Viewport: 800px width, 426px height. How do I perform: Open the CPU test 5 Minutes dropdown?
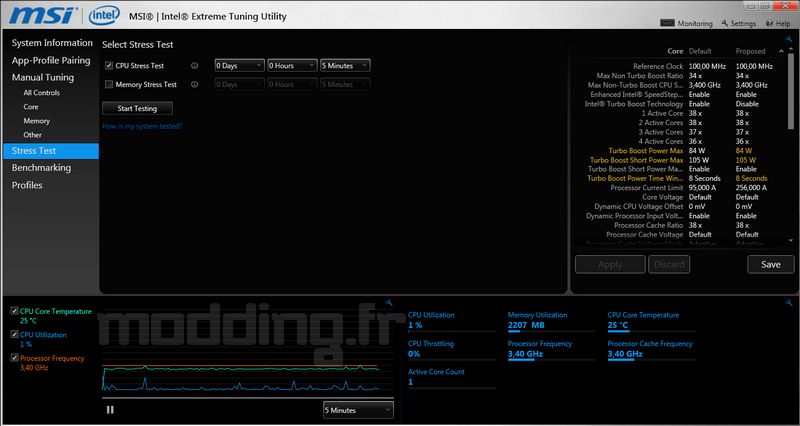tap(345, 66)
